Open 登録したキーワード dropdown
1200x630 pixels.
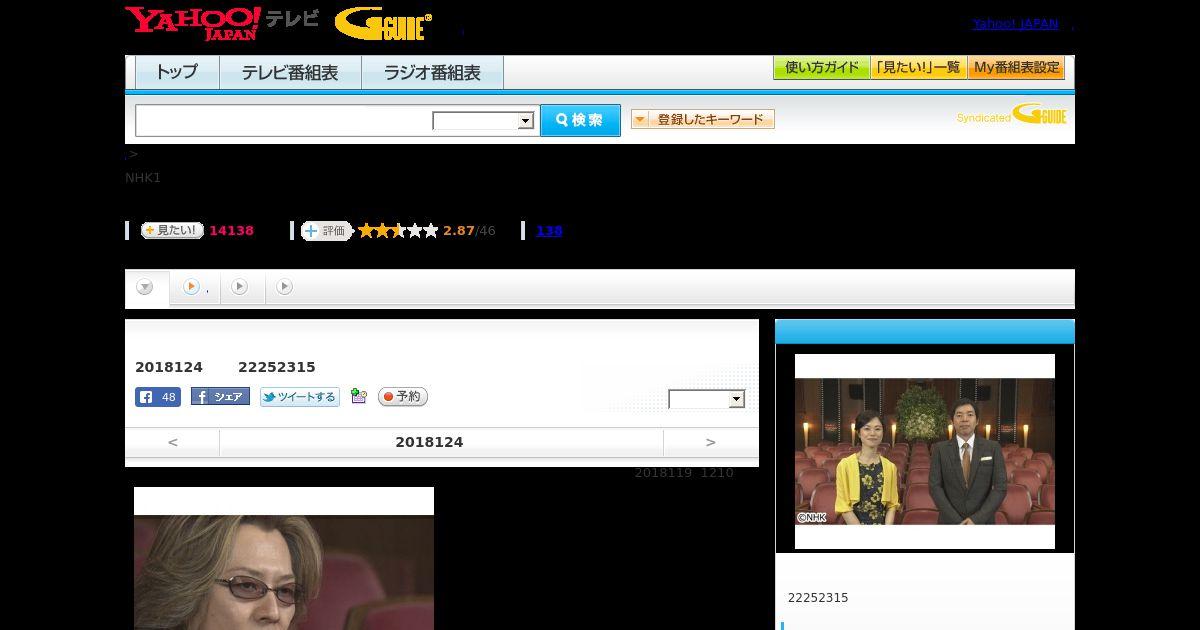[x=703, y=119]
